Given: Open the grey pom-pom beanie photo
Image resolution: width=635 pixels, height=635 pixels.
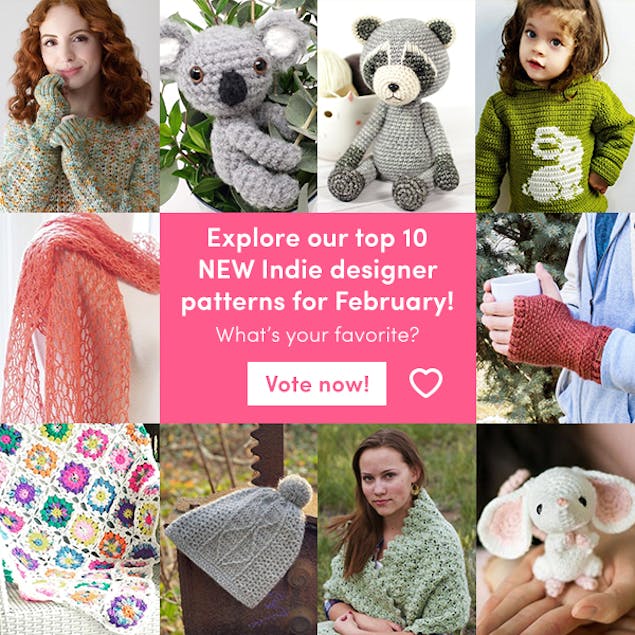Looking at the screenshot, I should click(239, 529).
